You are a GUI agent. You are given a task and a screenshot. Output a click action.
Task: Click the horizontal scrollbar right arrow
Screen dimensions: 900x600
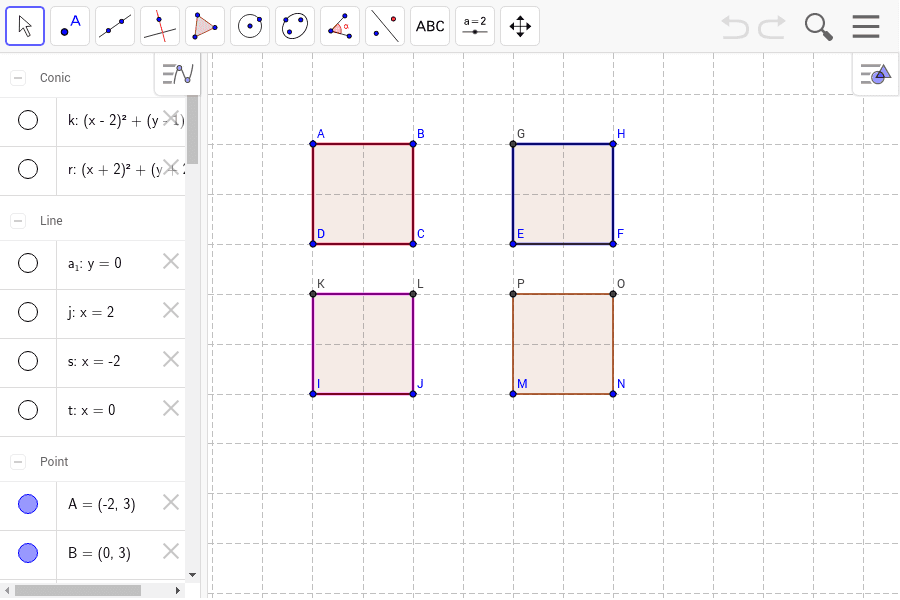(178, 590)
